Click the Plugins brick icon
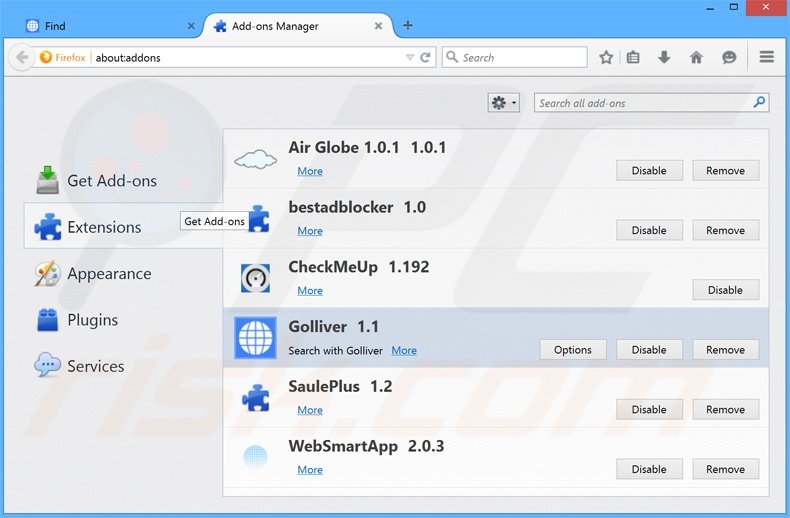 (47, 319)
